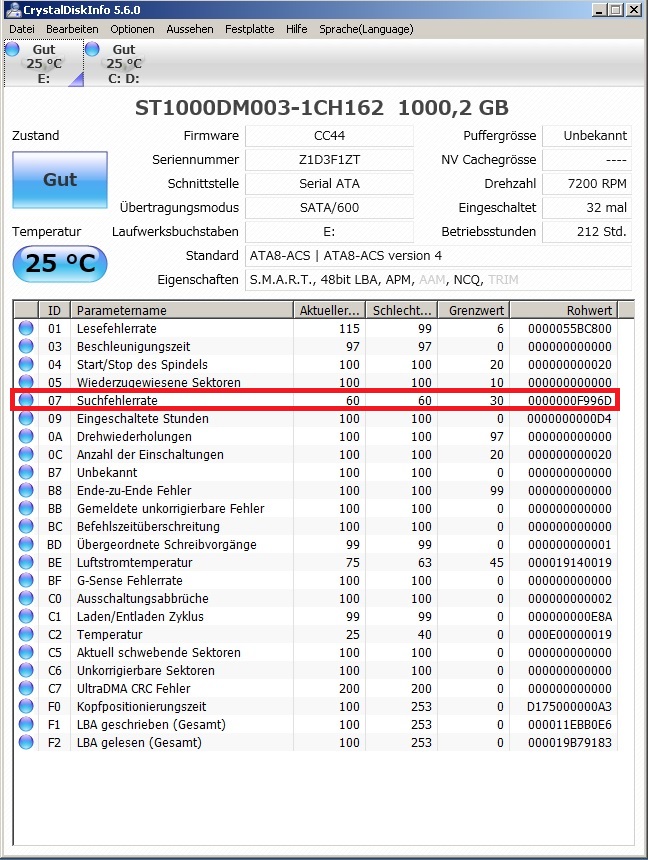
Task: Click the CrystalDiskInfo title bar icon
Action: point(13,10)
